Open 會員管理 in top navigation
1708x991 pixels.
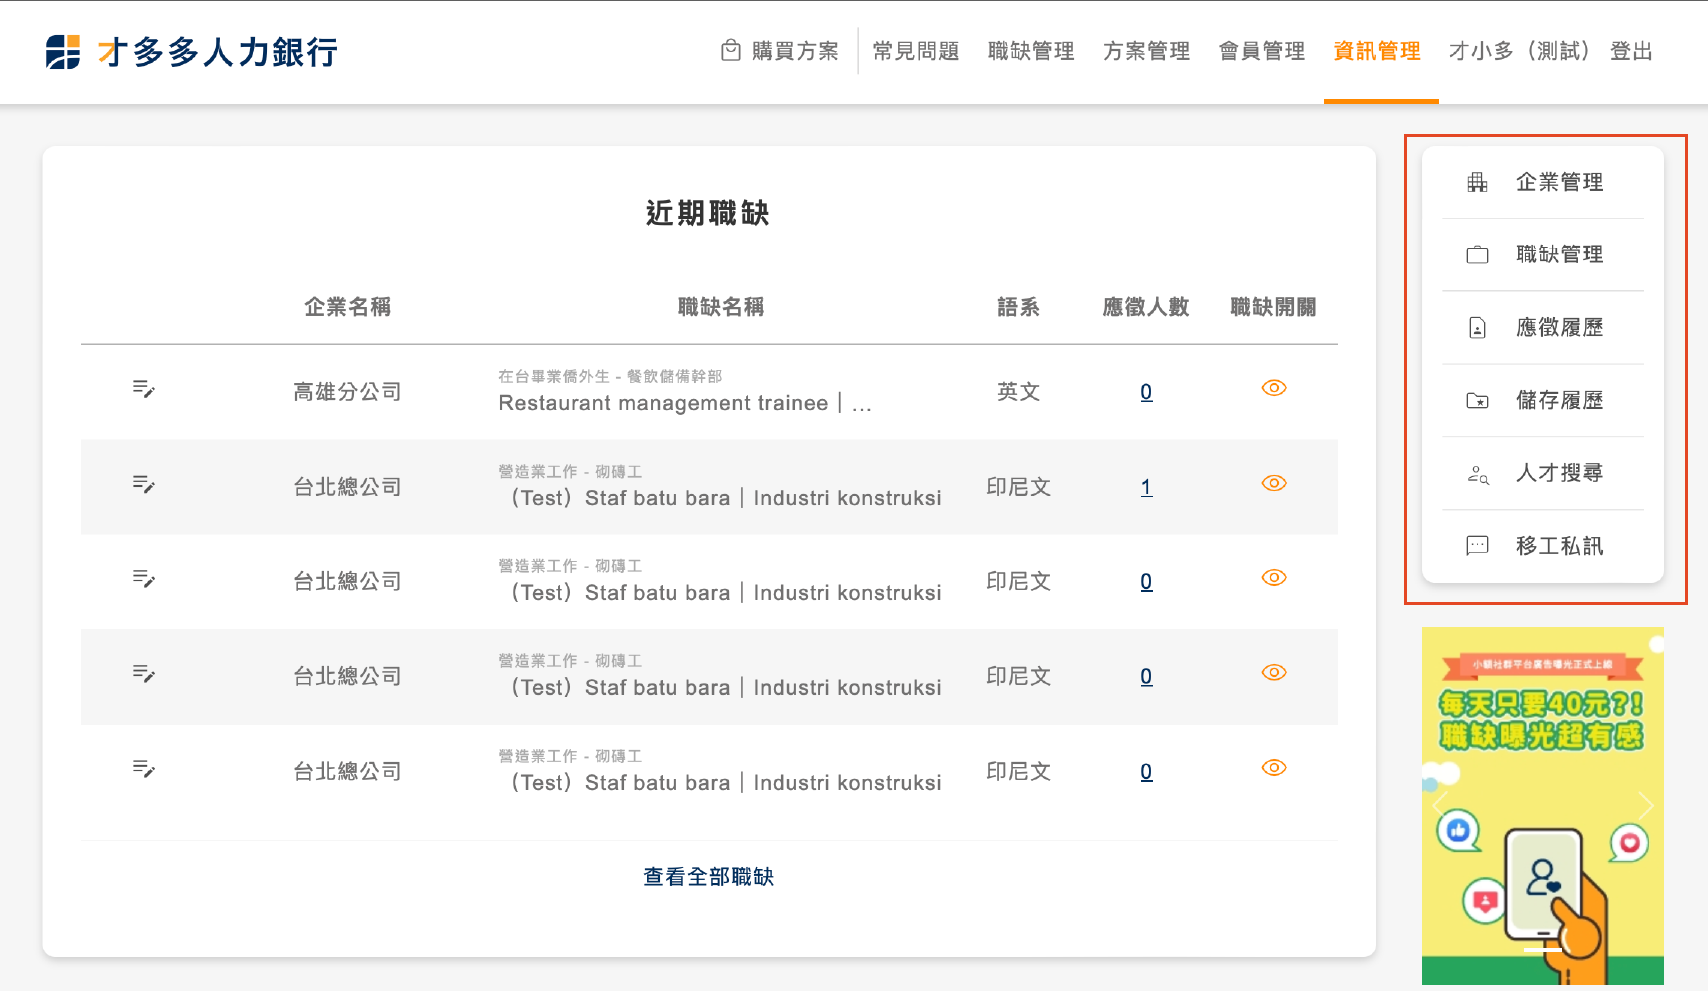click(x=1262, y=51)
